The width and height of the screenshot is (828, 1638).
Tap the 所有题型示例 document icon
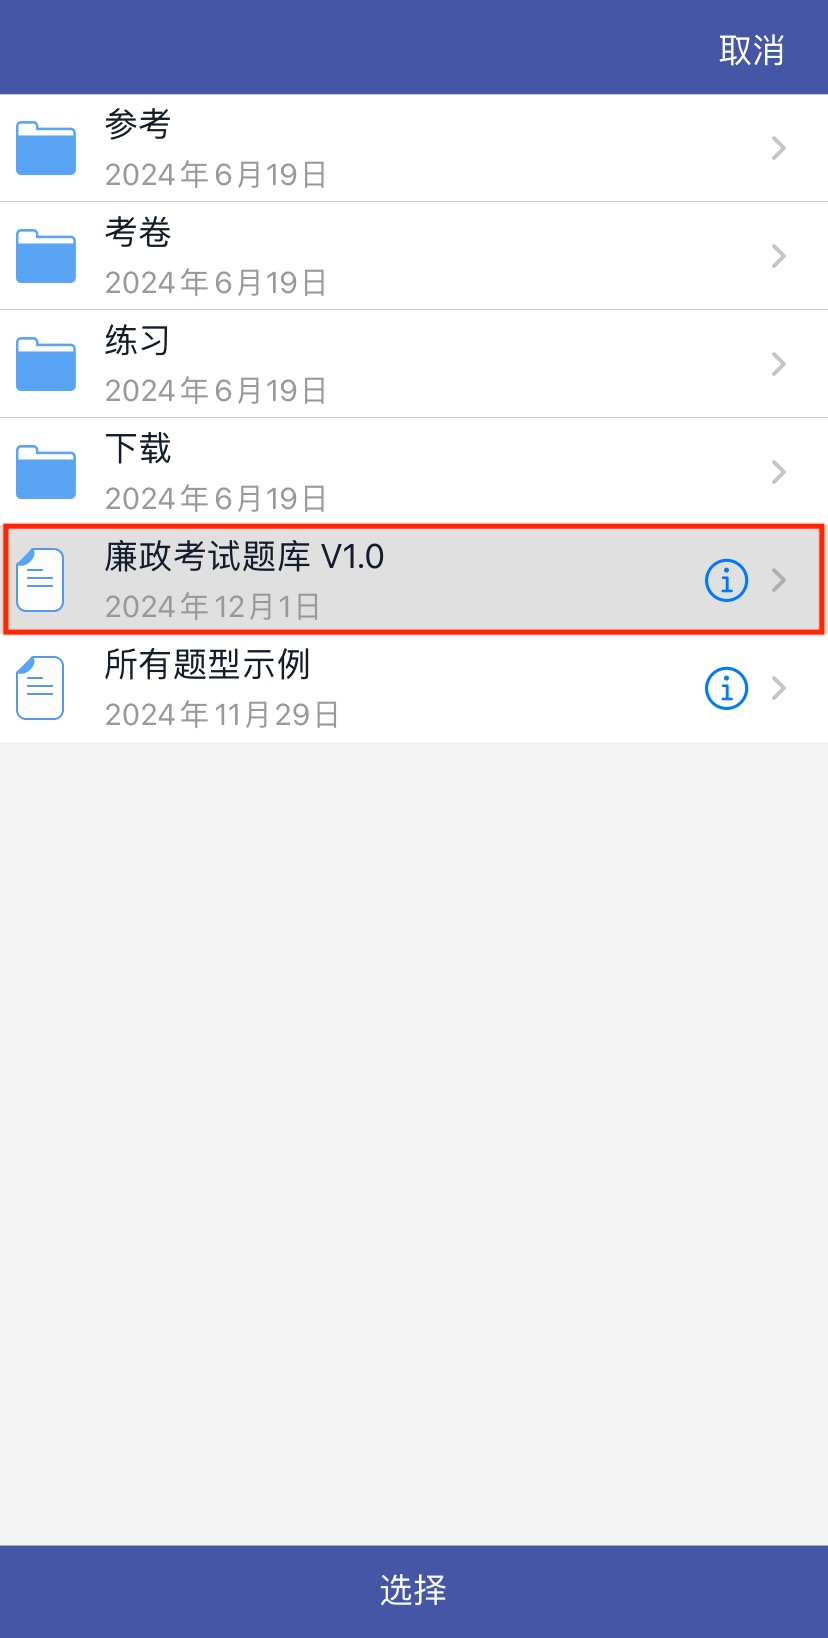tap(41, 688)
